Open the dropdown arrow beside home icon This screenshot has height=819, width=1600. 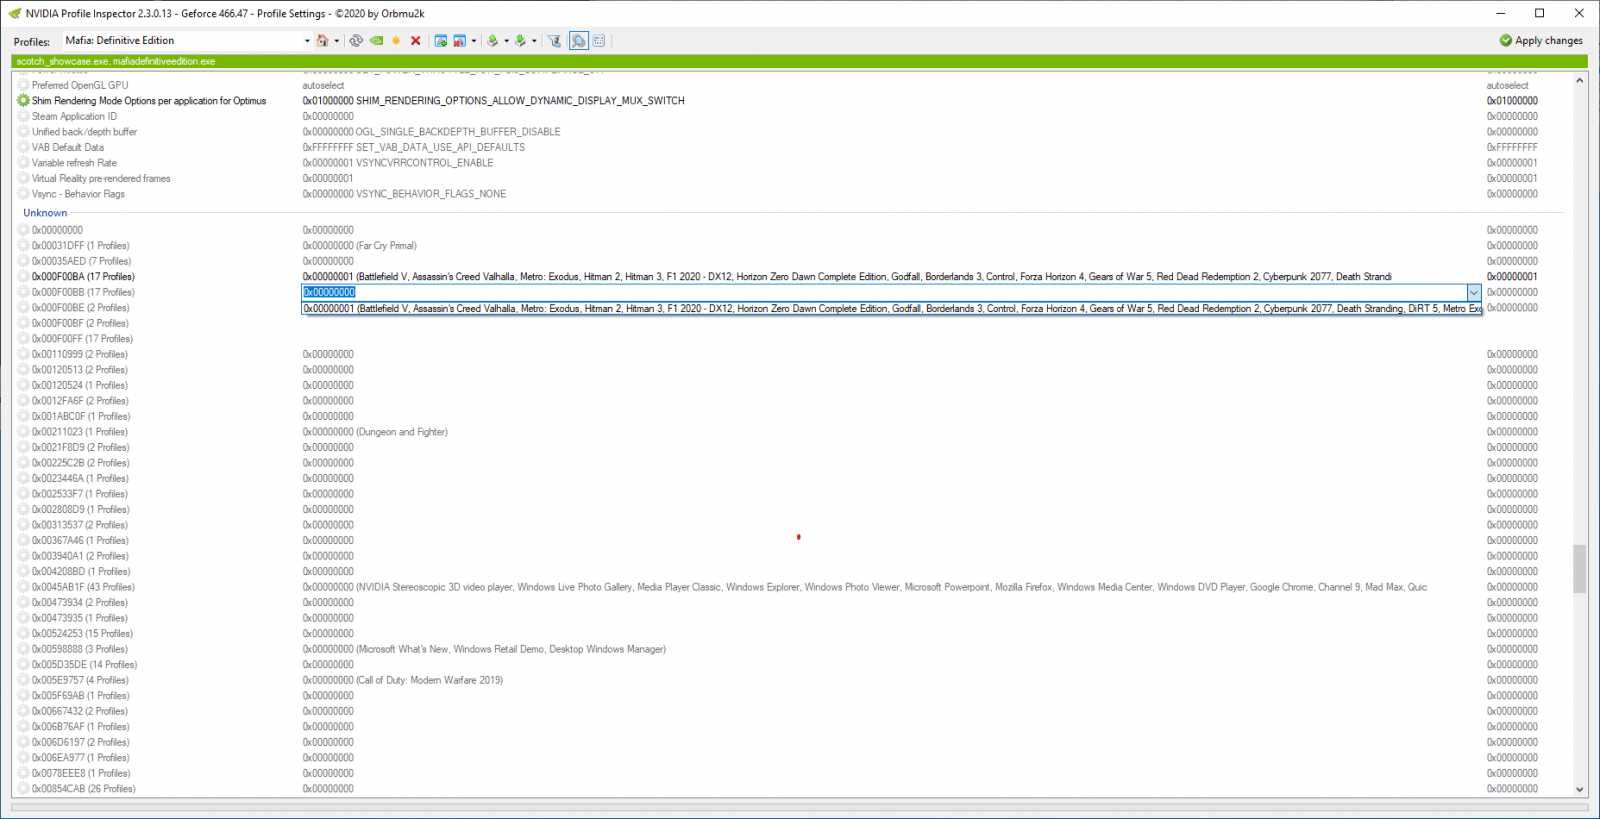[x=336, y=41]
